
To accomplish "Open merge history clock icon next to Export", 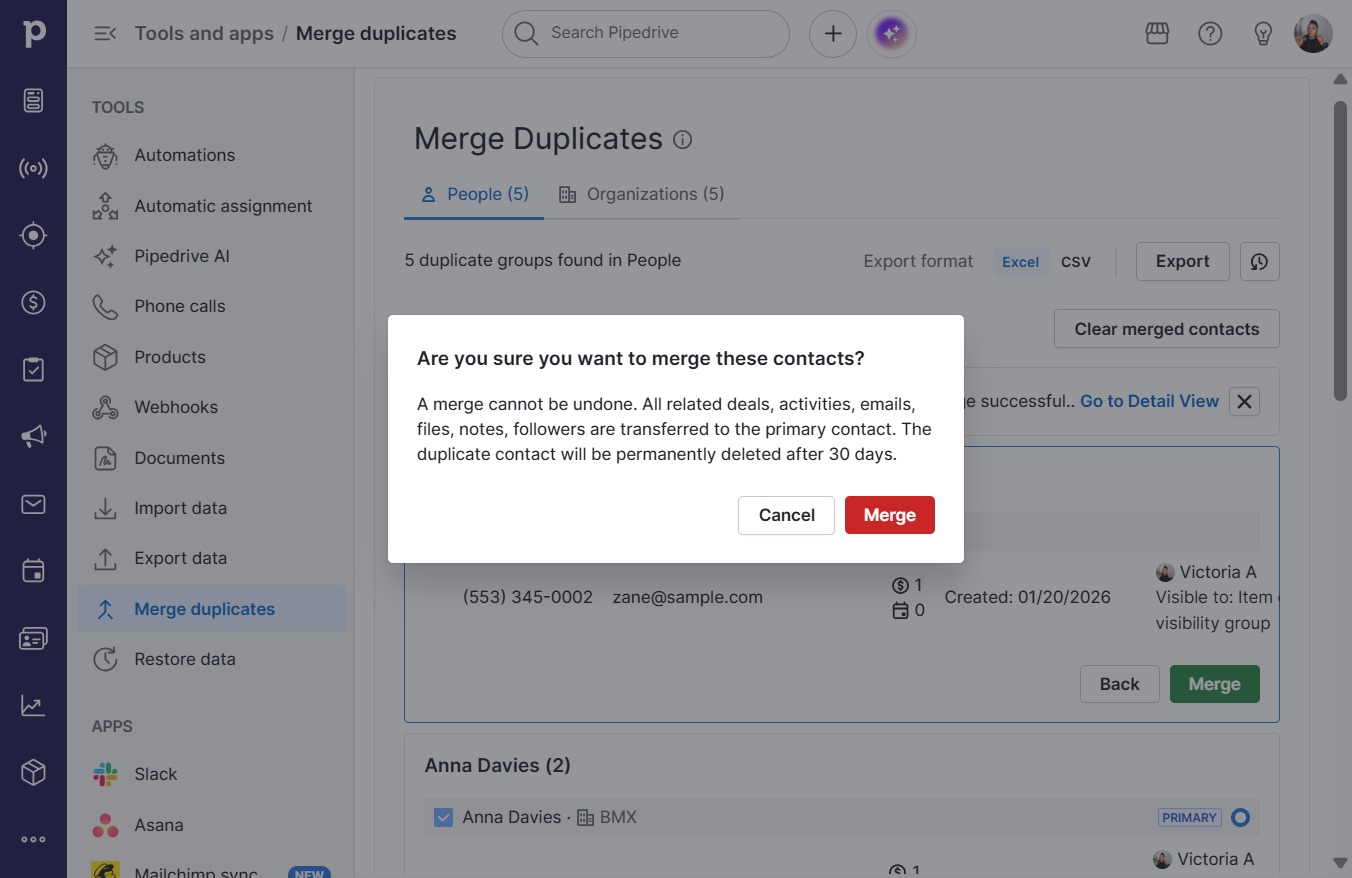I will pos(1259,262).
